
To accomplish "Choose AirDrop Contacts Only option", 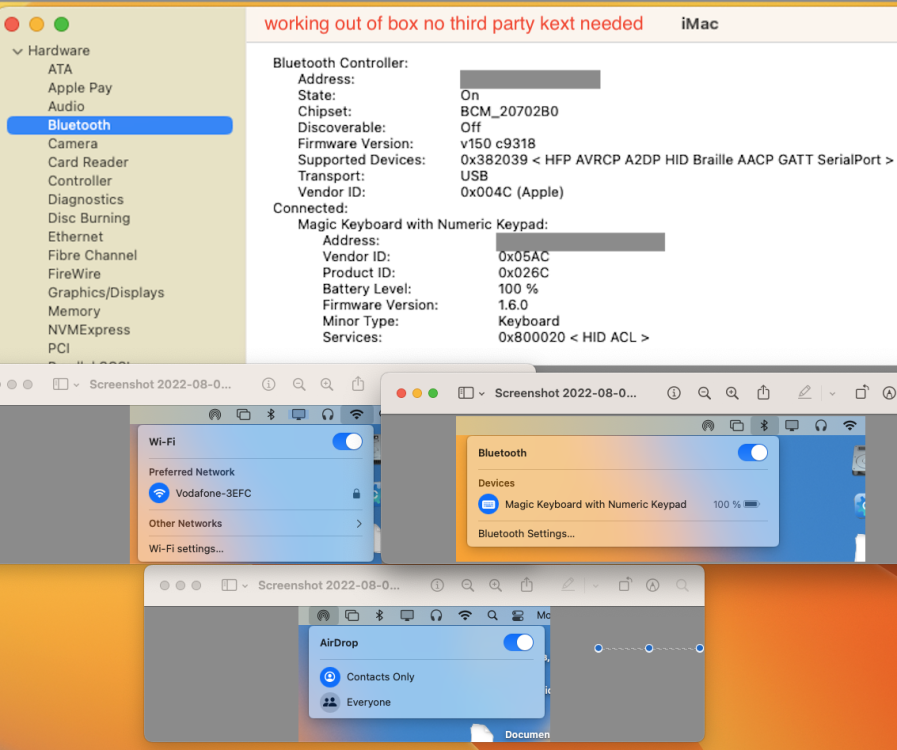I will tap(368, 677).
